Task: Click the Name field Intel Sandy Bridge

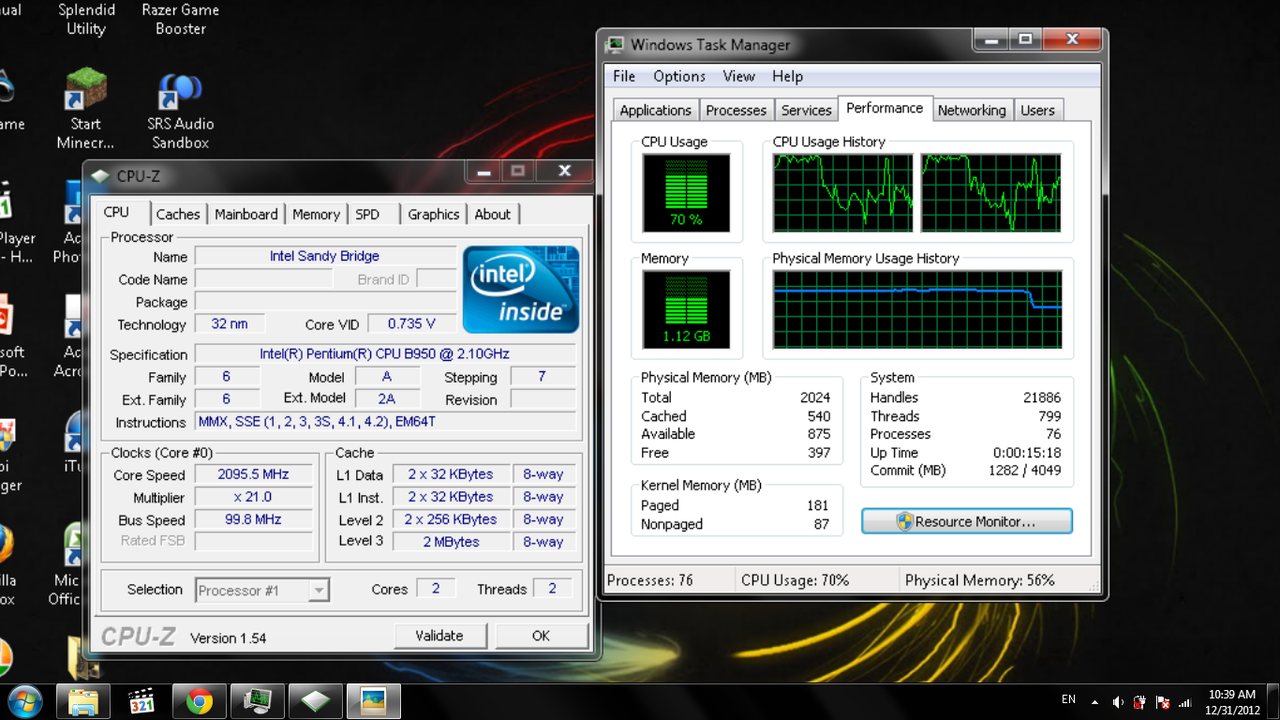Action: point(325,256)
